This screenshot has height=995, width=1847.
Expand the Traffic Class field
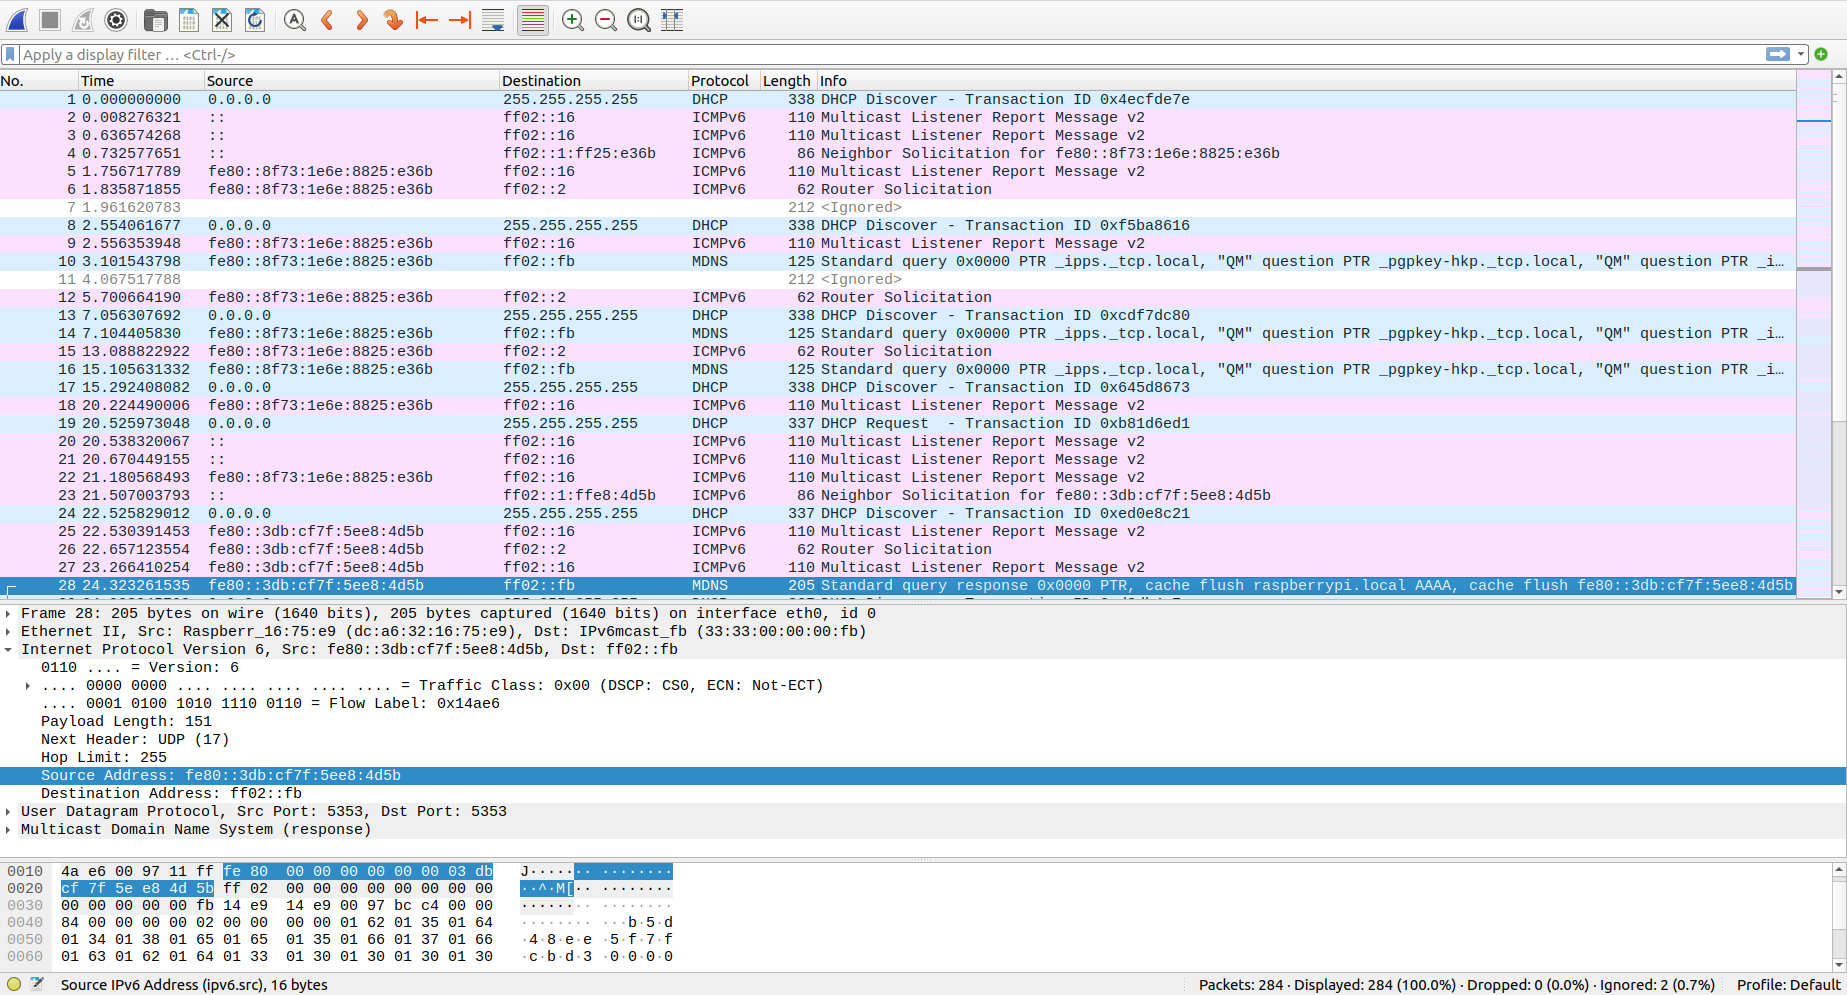tap(28, 685)
